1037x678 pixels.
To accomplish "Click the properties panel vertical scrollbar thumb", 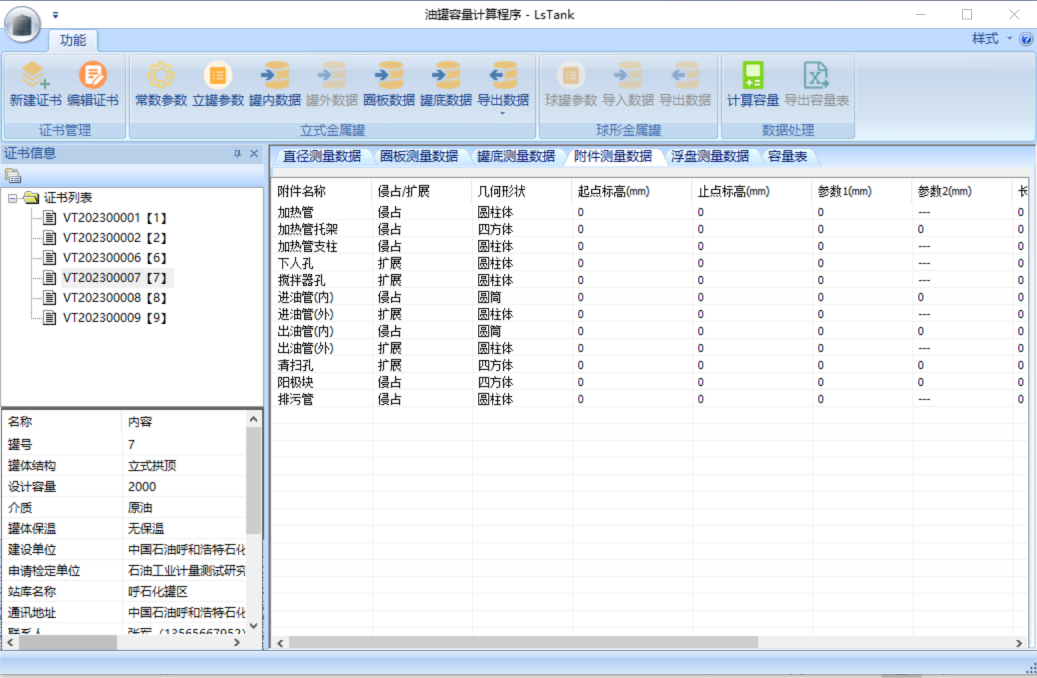I will [x=253, y=480].
